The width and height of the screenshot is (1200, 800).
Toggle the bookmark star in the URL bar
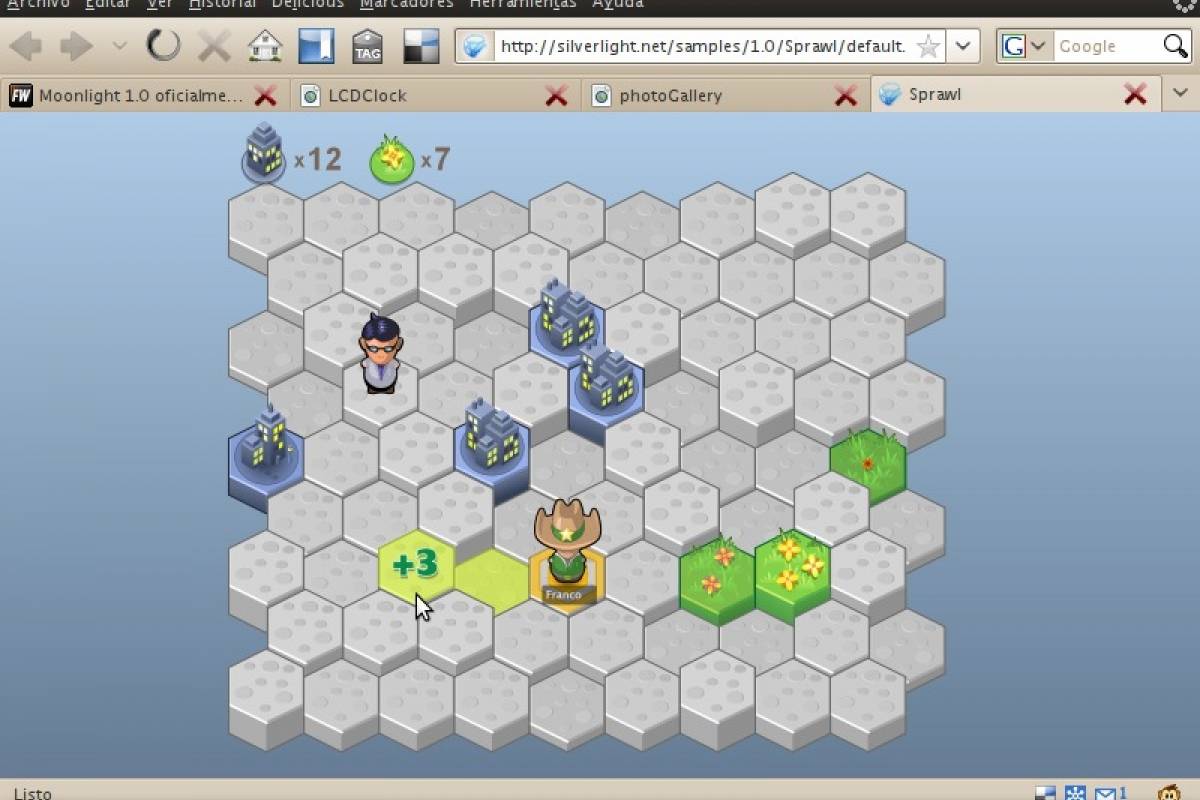click(928, 46)
